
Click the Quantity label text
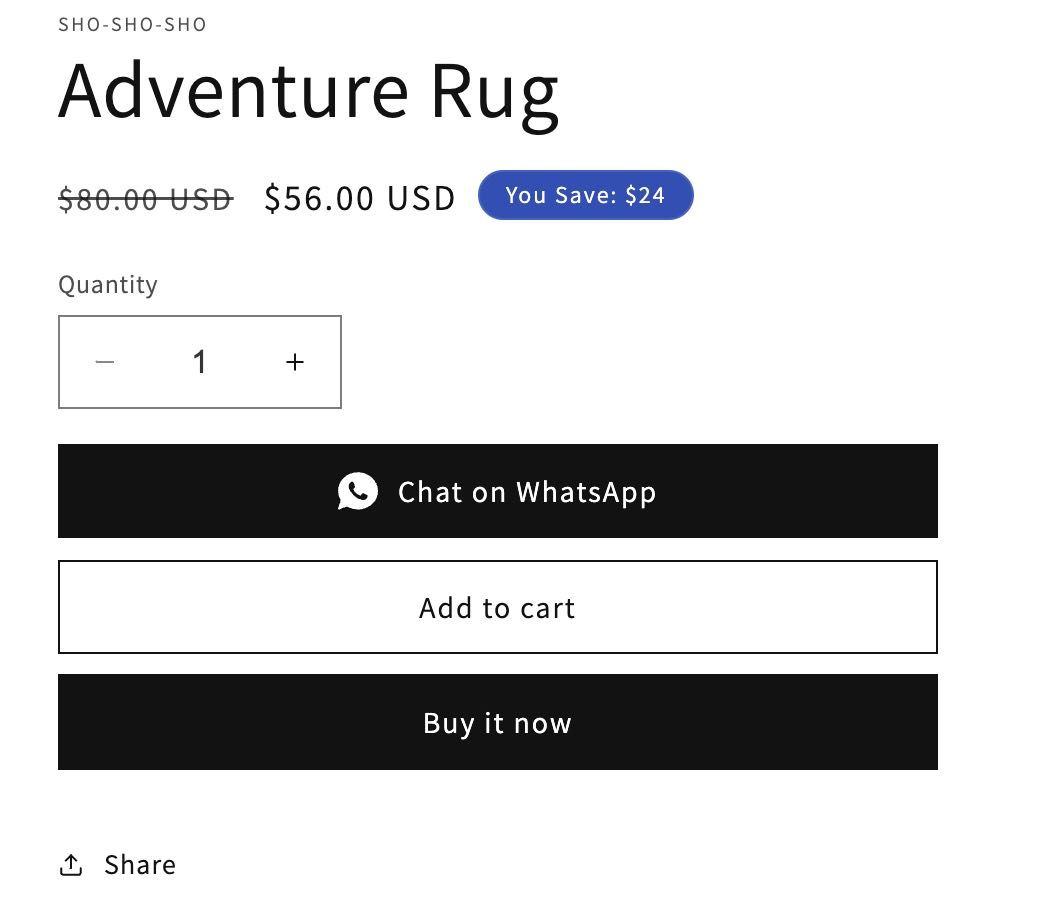108,285
